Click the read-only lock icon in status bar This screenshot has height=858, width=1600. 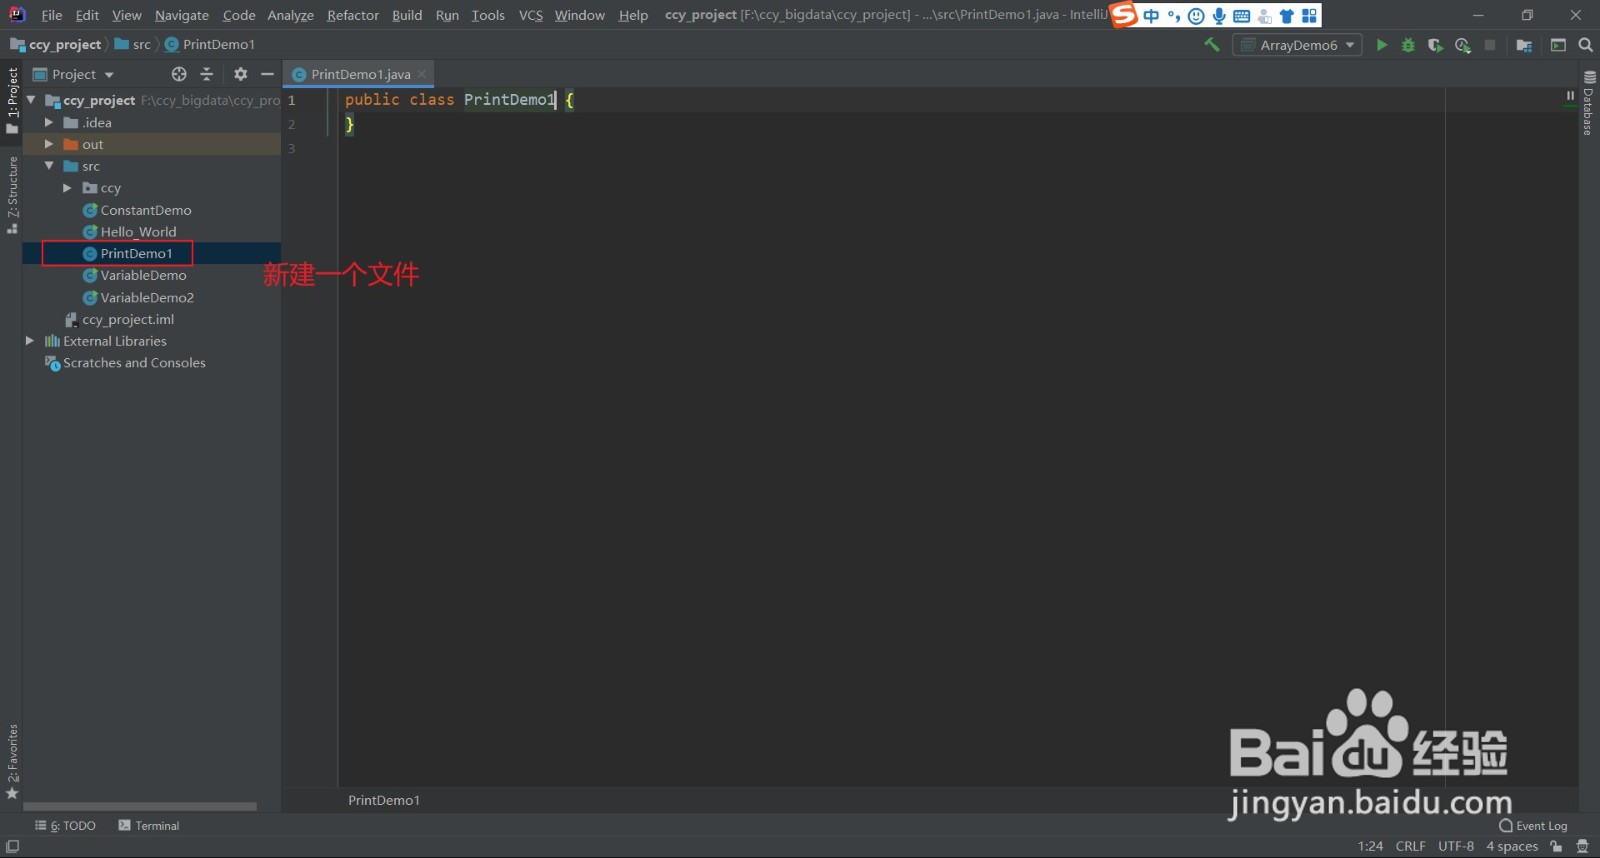point(1556,846)
